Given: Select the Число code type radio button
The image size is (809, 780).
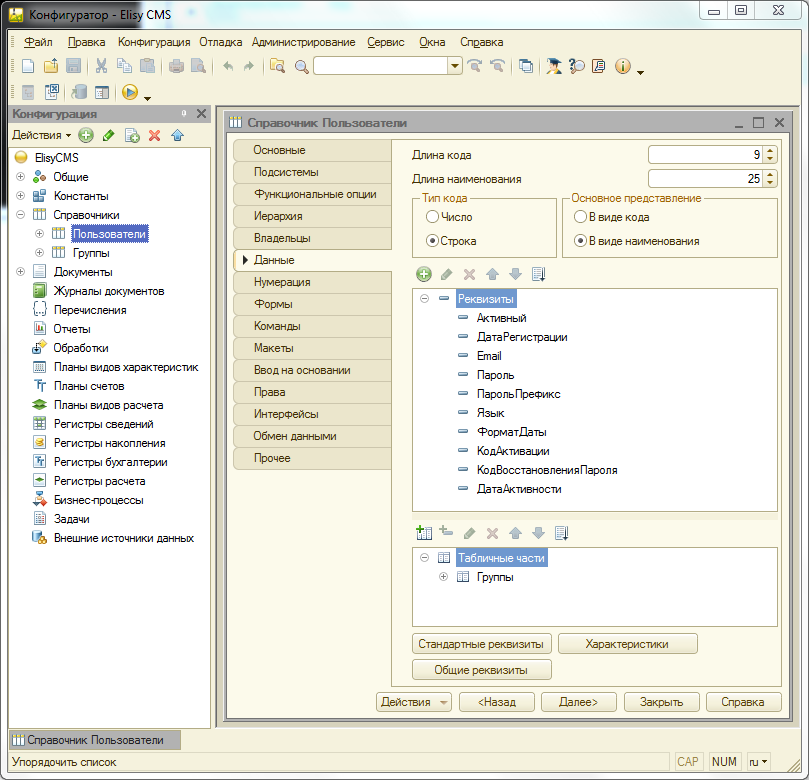Looking at the screenshot, I should pyautogui.click(x=432, y=217).
